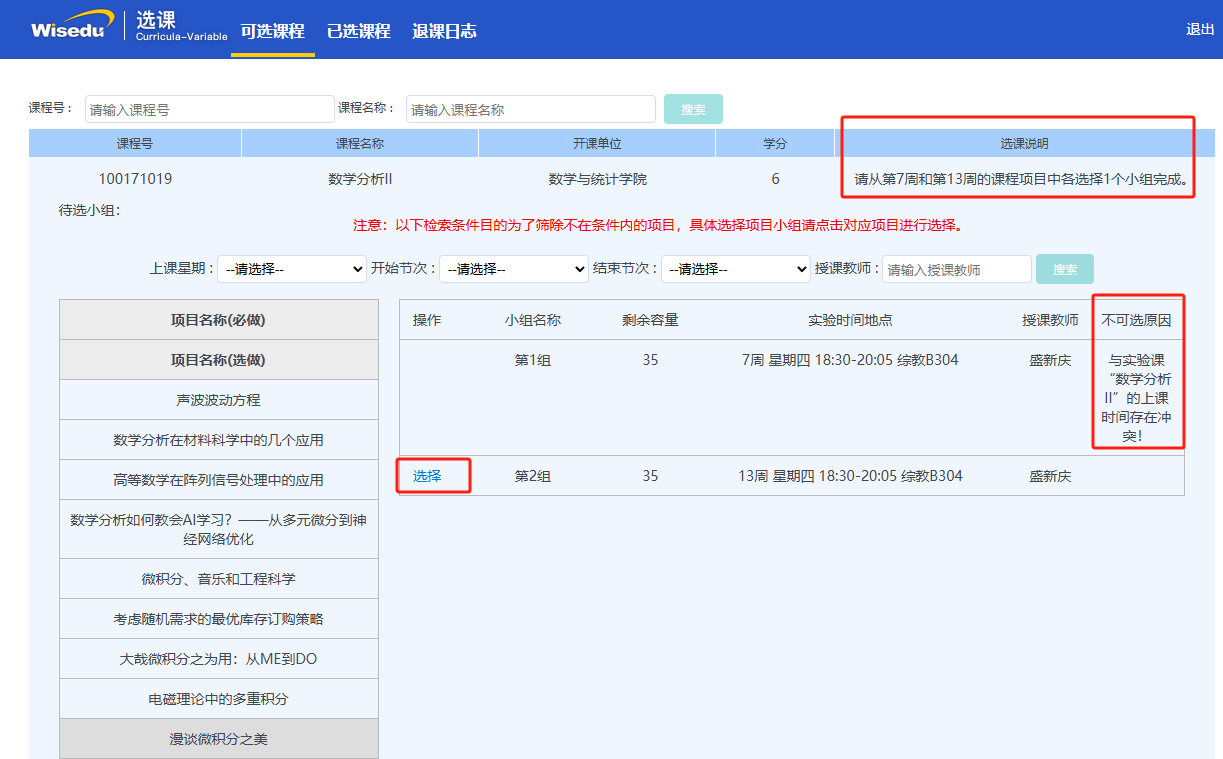Select project 高等数学在阵列信号处理中的应用

click(218, 480)
